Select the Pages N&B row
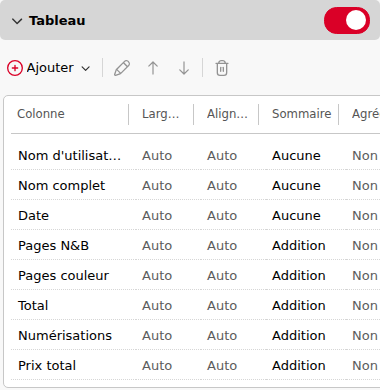The width and height of the screenshot is (380, 390). click(195, 245)
